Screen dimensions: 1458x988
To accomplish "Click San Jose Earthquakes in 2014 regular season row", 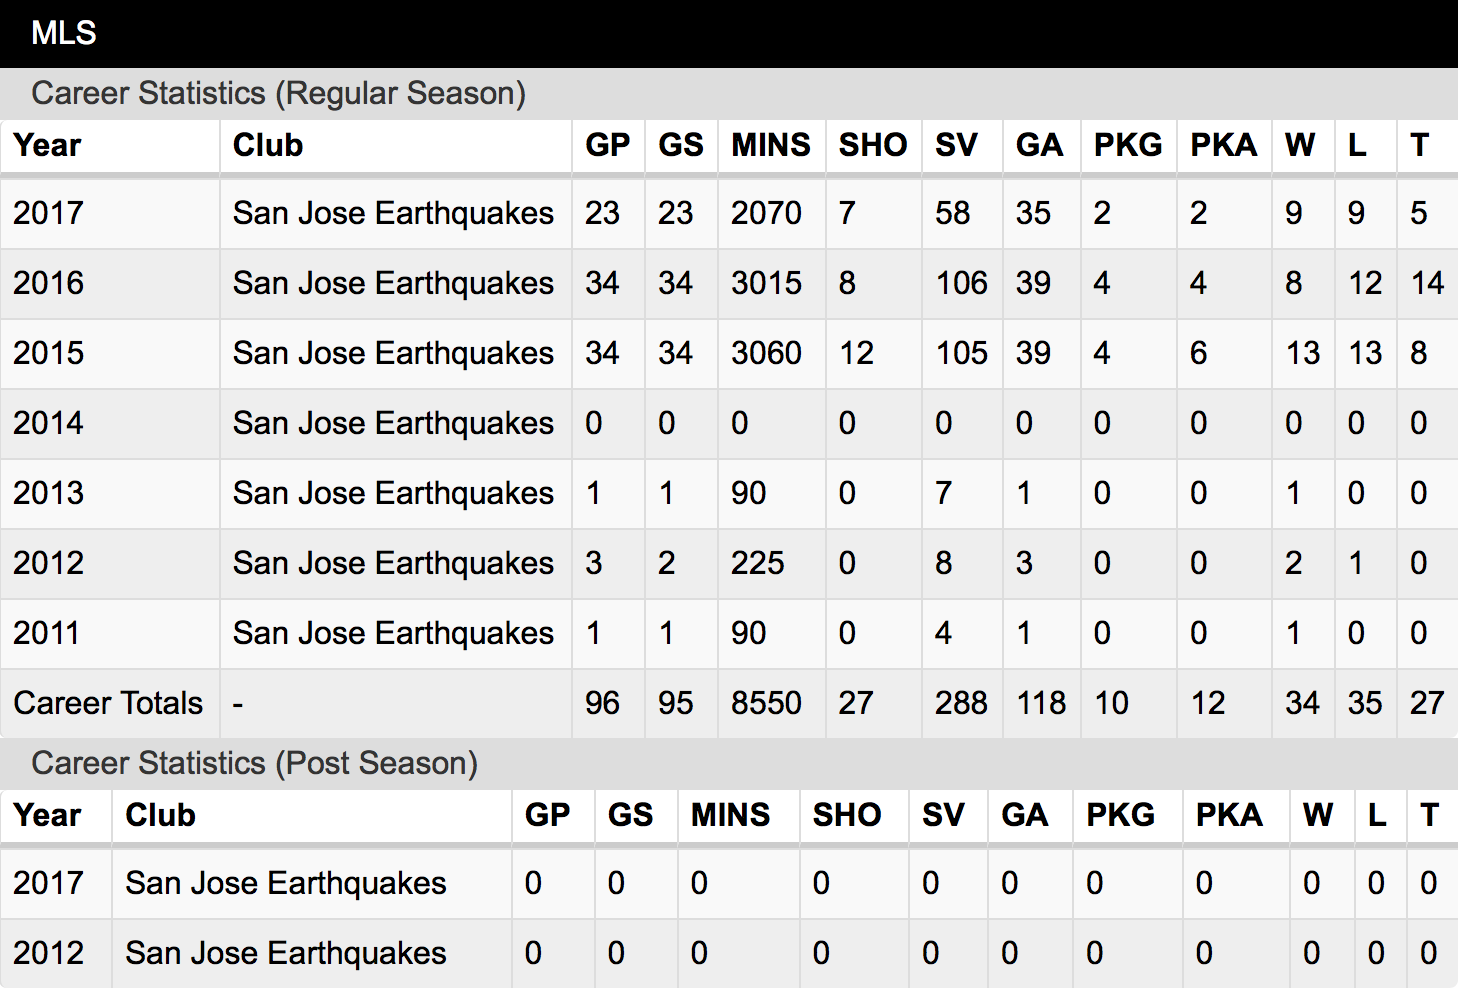I will tap(393, 423).
